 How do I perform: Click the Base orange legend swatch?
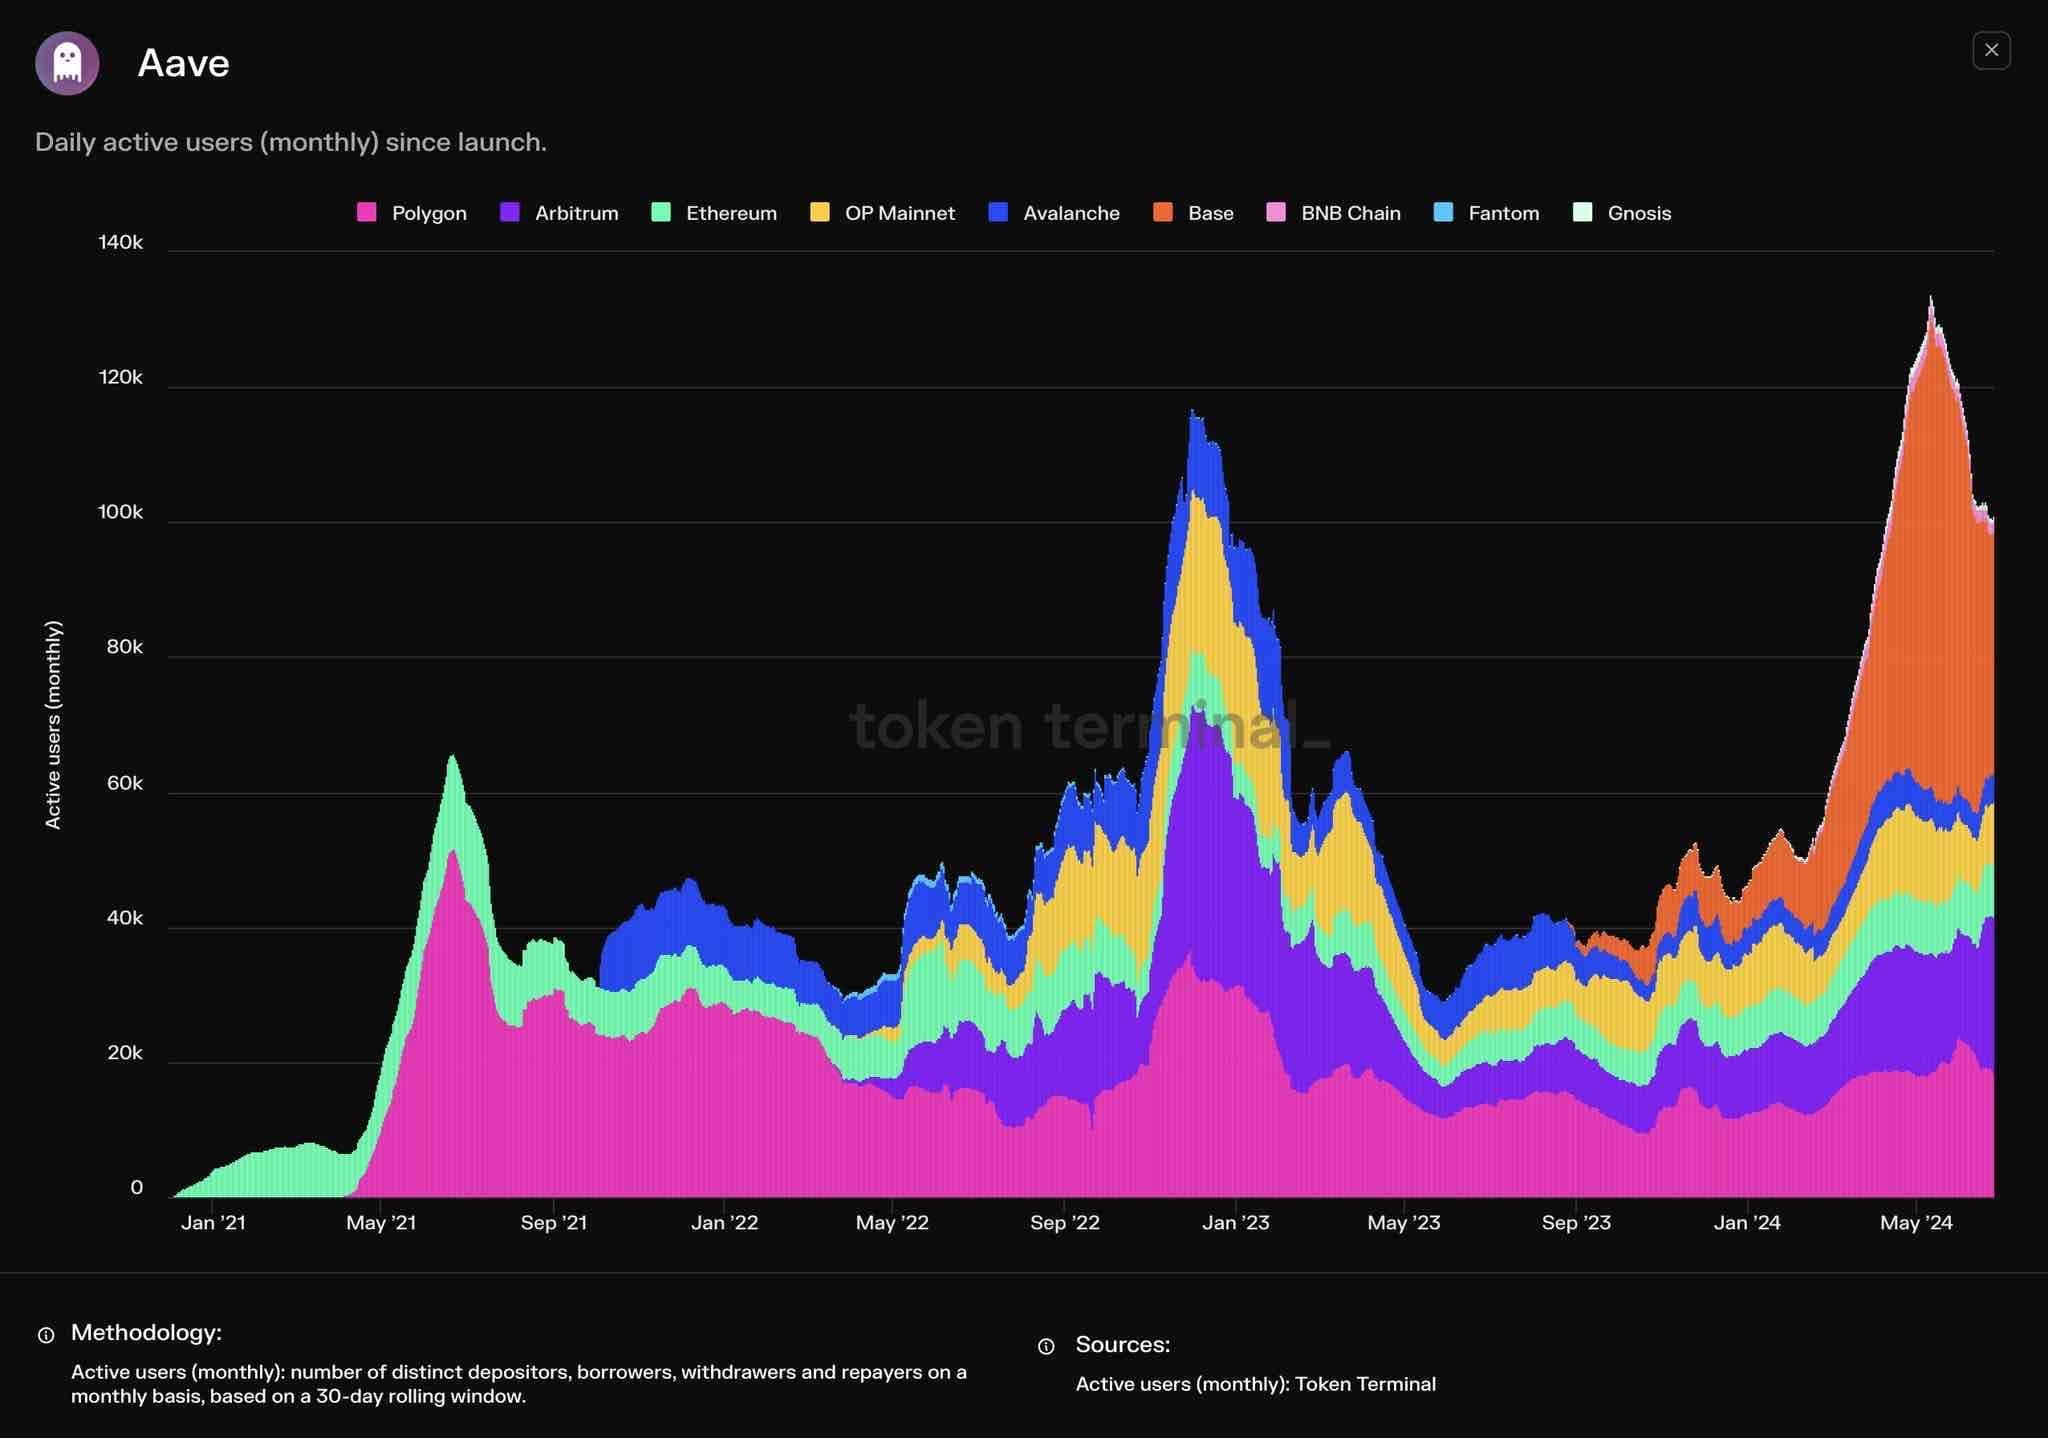[x=1163, y=212]
